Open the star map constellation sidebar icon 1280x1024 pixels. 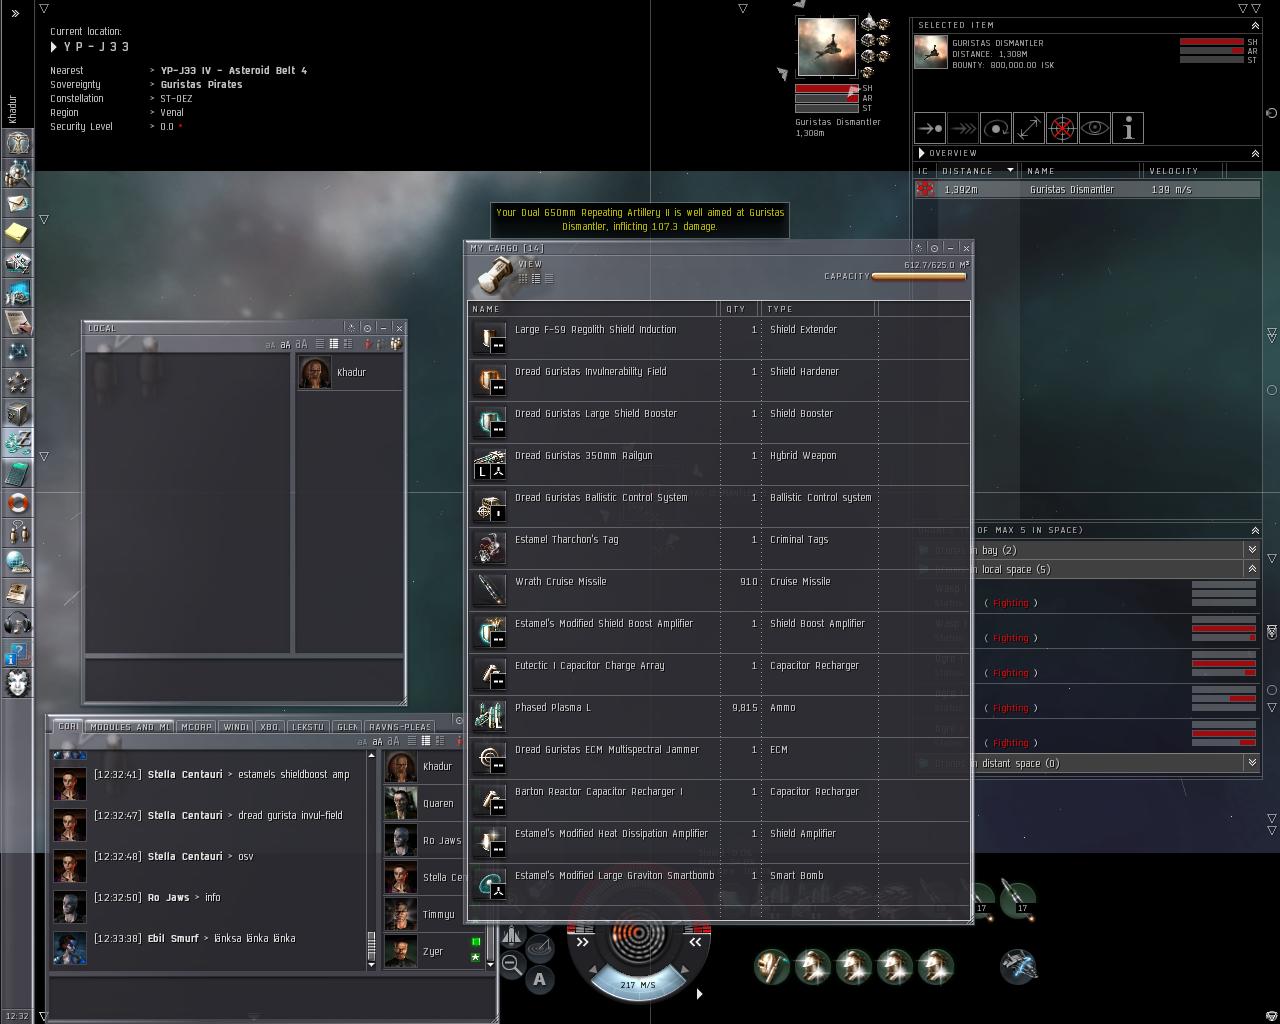(18, 352)
